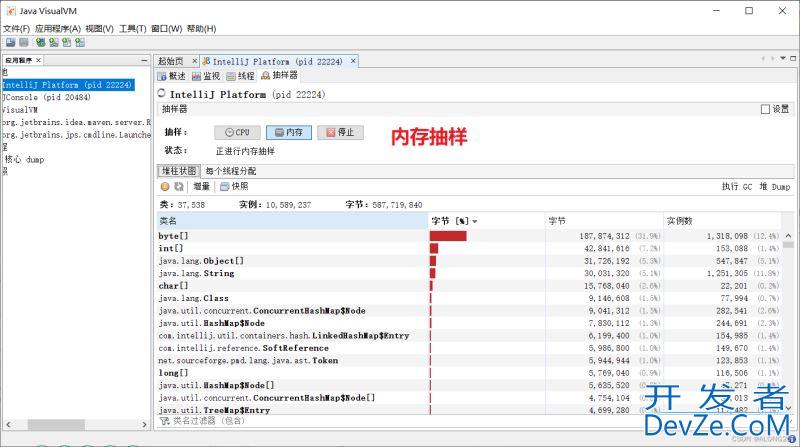This screenshot has height=447, width=800.
Task: Click 堆 Dump button
Action: click(774, 187)
